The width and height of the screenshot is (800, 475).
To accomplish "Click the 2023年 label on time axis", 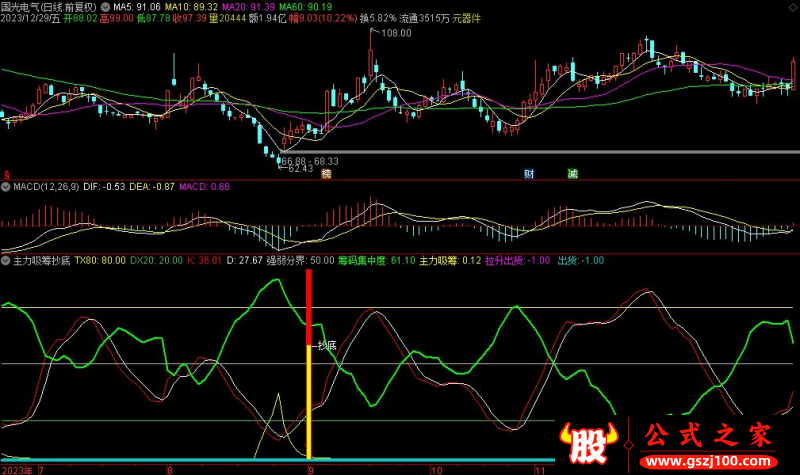I will click(16, 470).
